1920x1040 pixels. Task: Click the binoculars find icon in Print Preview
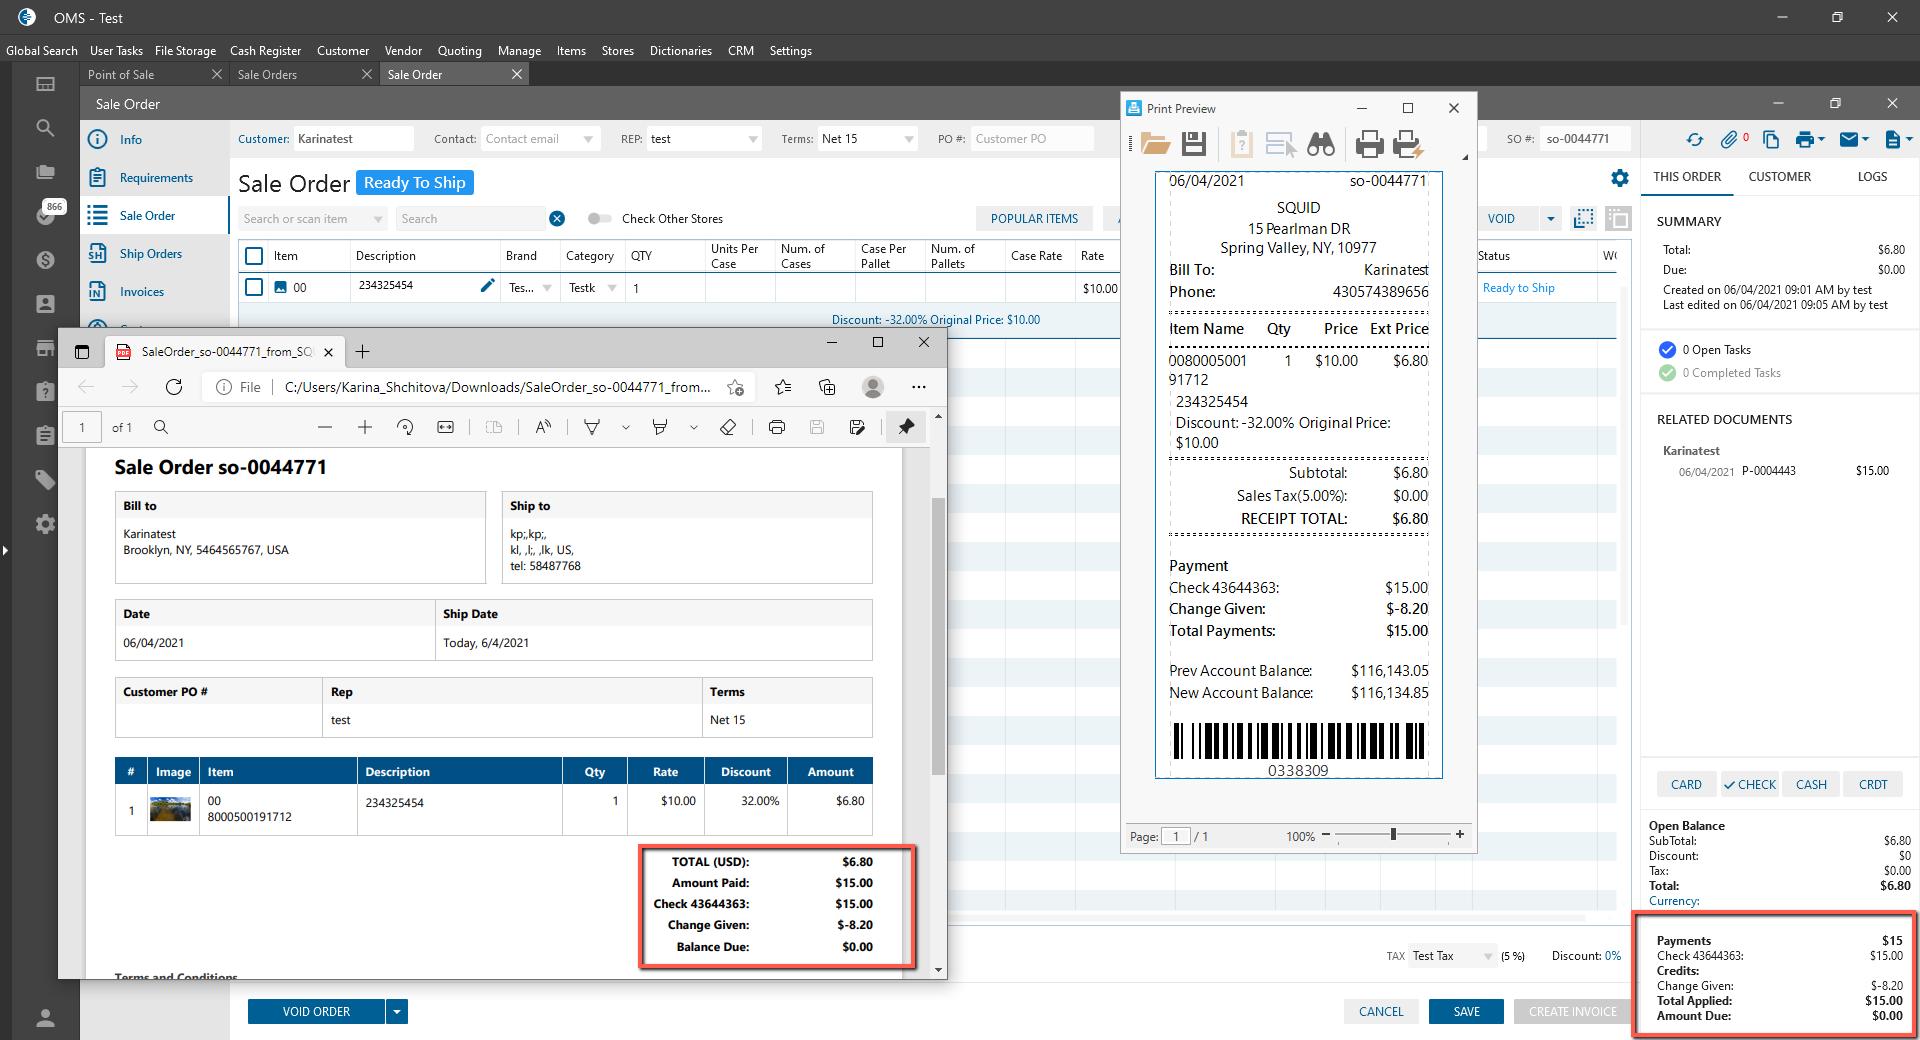point(1320,145)
